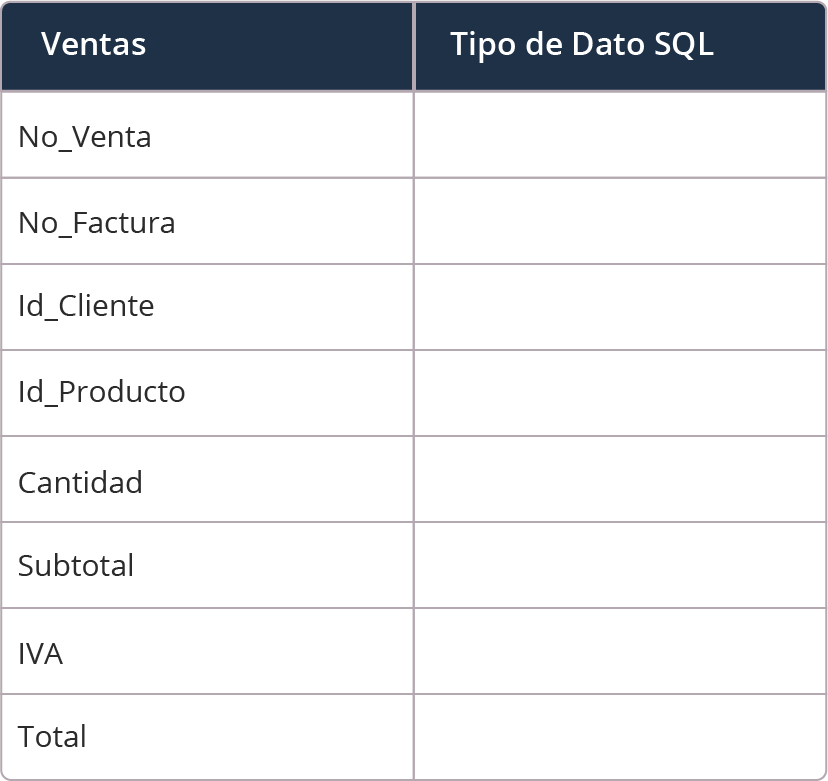Select the No_Factura field cell
This screenshot has width=828, height=781.
click(208, 221)
